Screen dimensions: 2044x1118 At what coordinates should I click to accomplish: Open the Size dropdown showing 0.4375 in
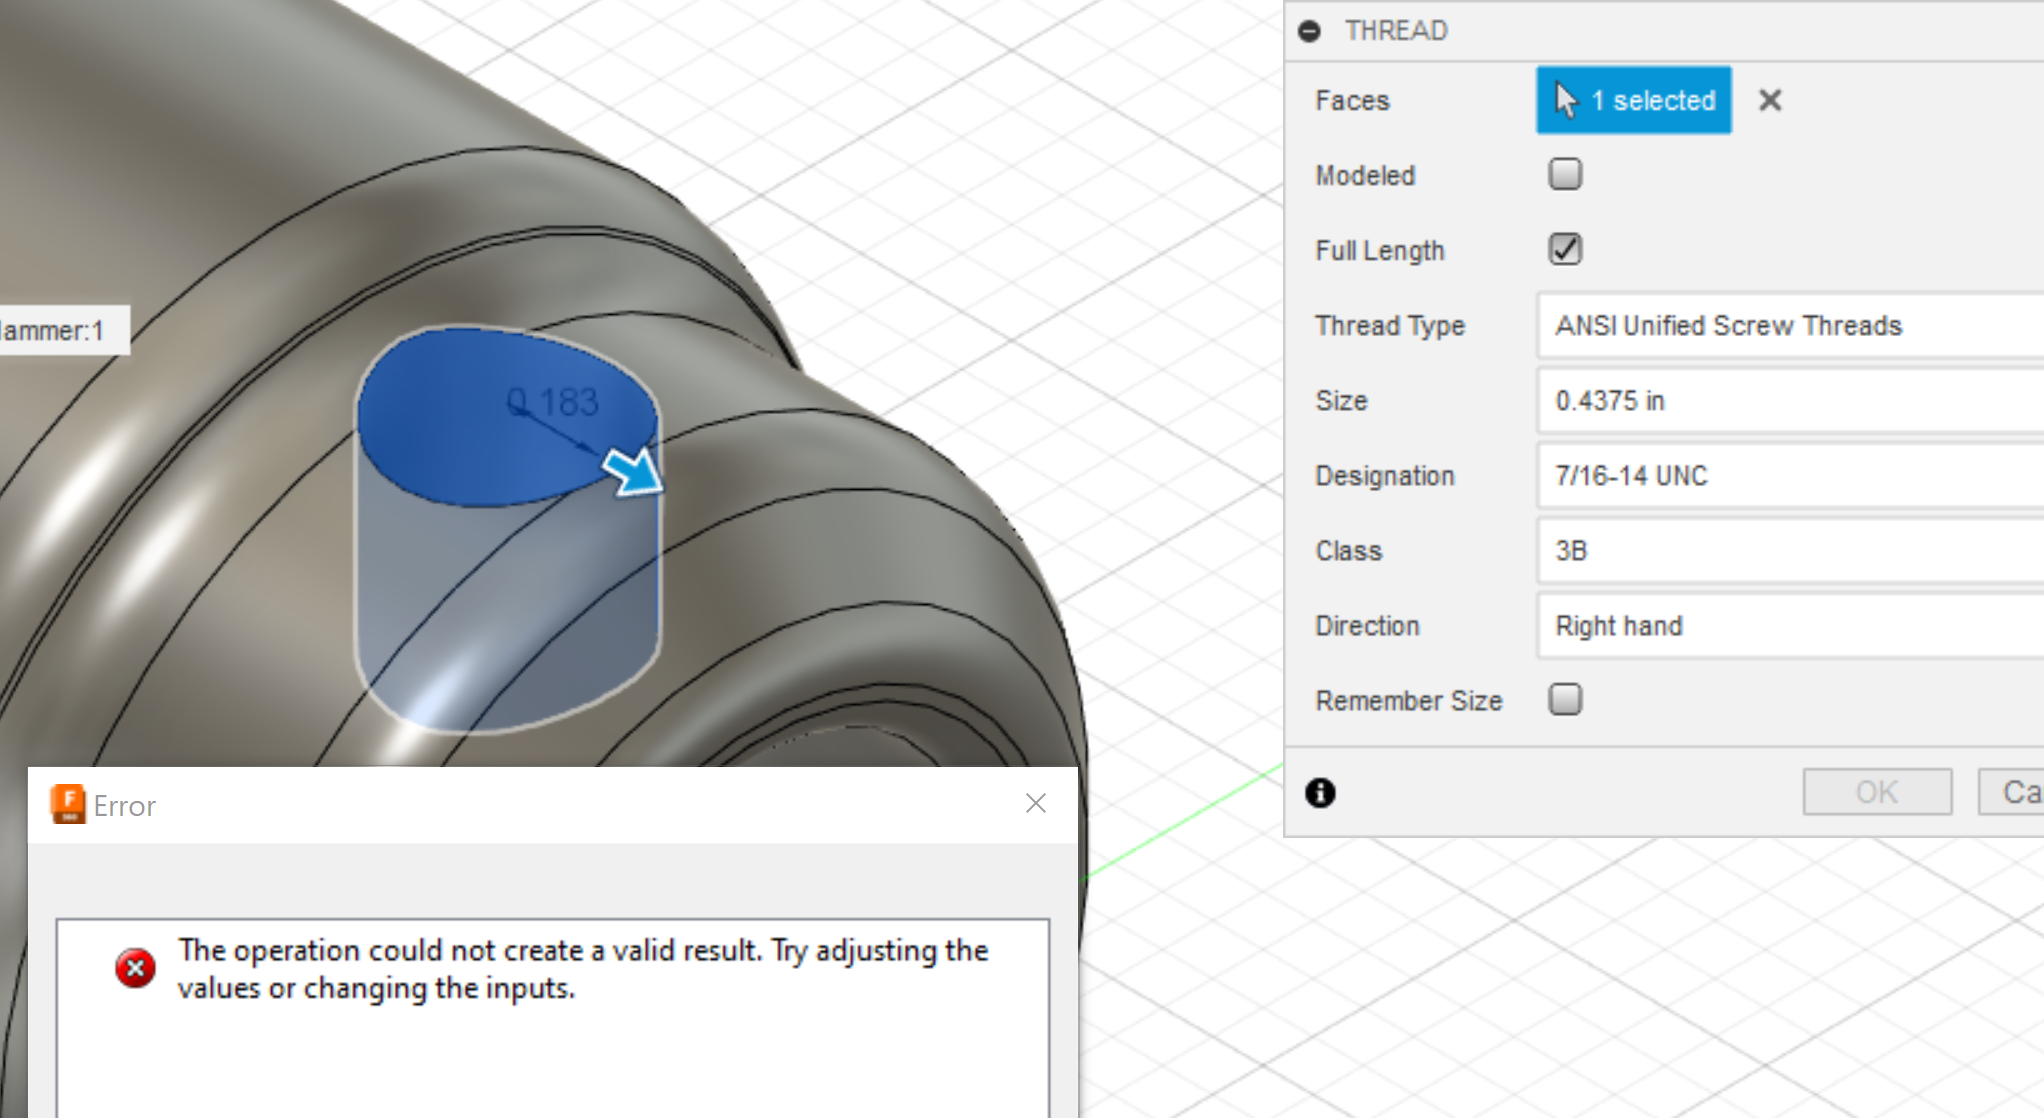coord(1790,400)
